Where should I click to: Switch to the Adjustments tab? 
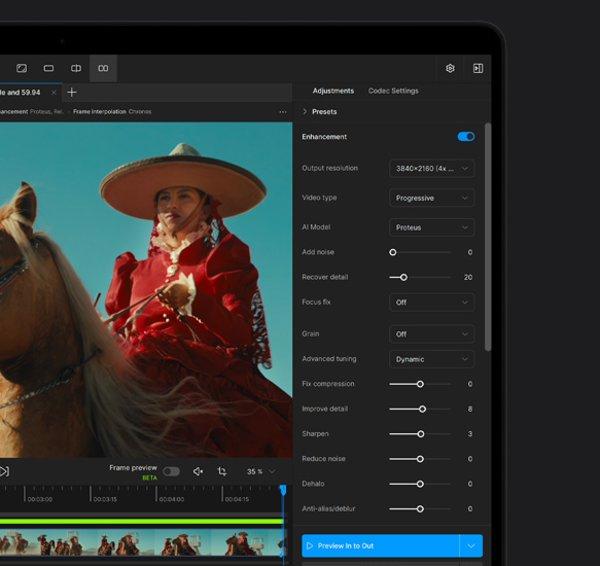(333, 91)
